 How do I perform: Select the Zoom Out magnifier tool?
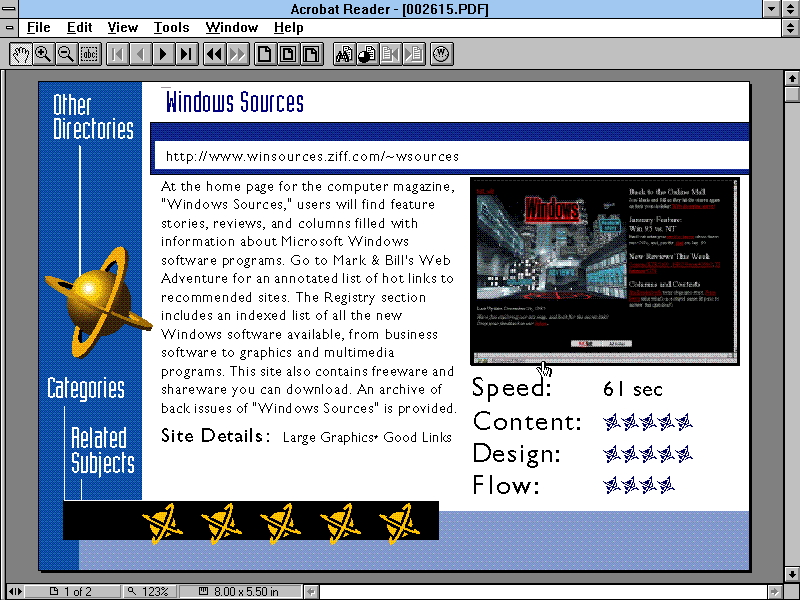pos(66,54)
